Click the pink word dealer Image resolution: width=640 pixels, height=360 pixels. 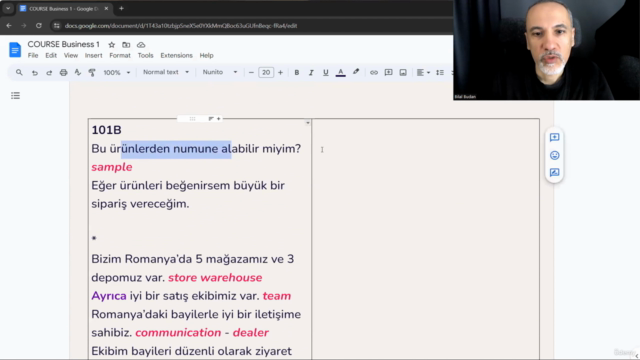(x=251, y=333)
